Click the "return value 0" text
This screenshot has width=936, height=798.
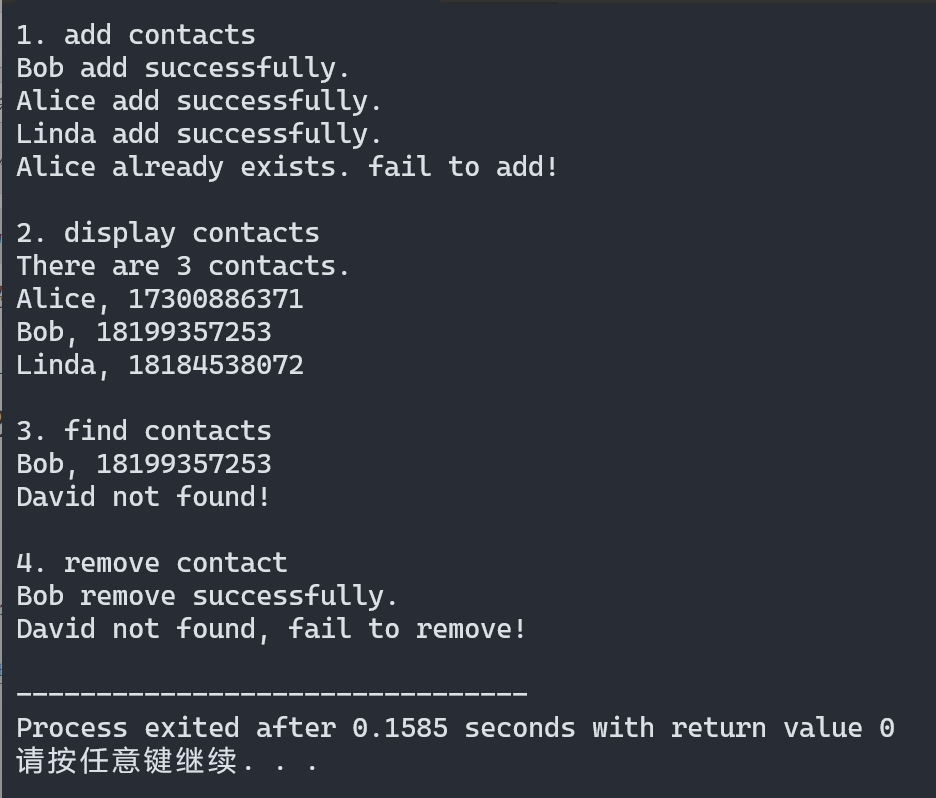[x=782, y=728]
